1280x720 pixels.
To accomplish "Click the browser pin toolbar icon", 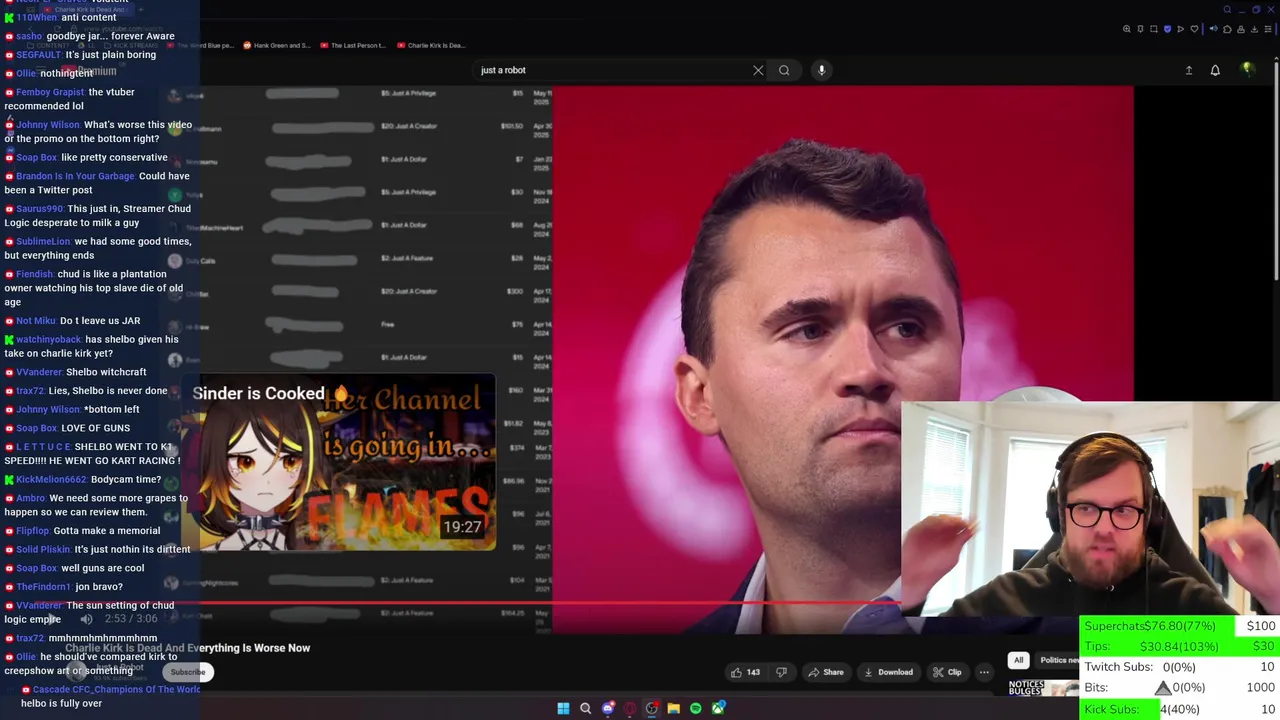I will coord(1140,29).
